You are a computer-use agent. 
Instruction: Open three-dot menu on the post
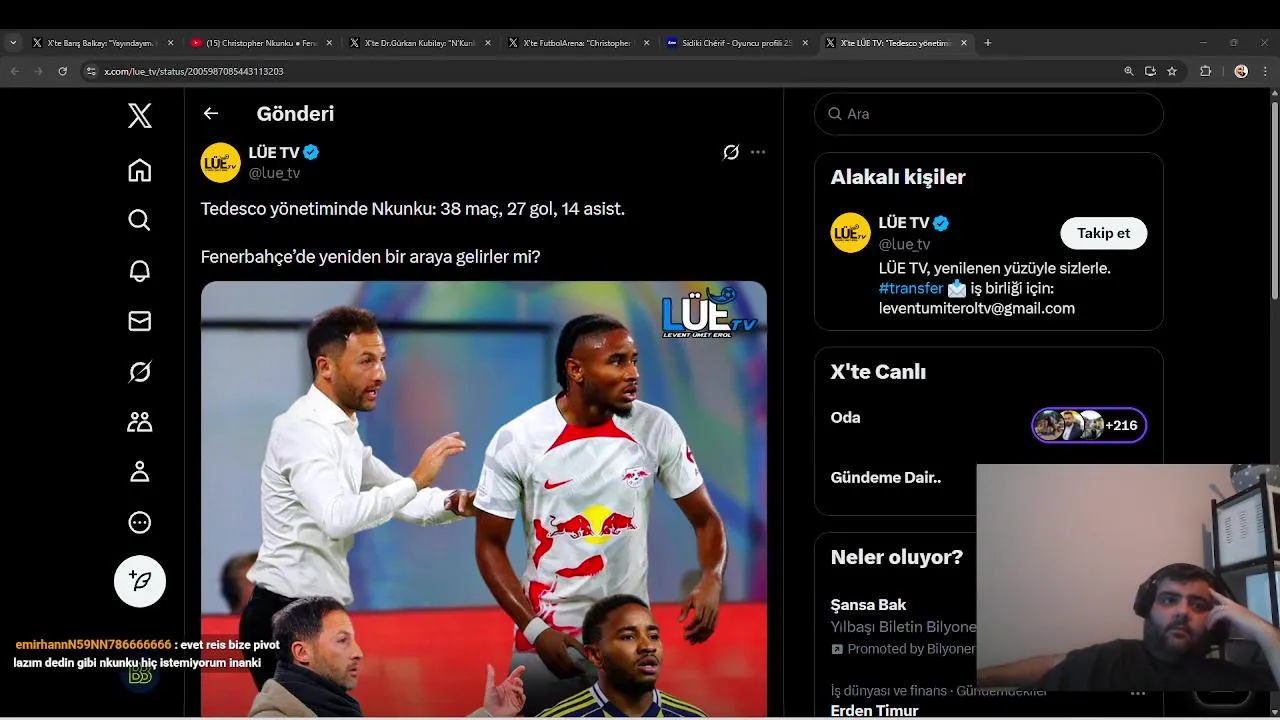[758, 152]
